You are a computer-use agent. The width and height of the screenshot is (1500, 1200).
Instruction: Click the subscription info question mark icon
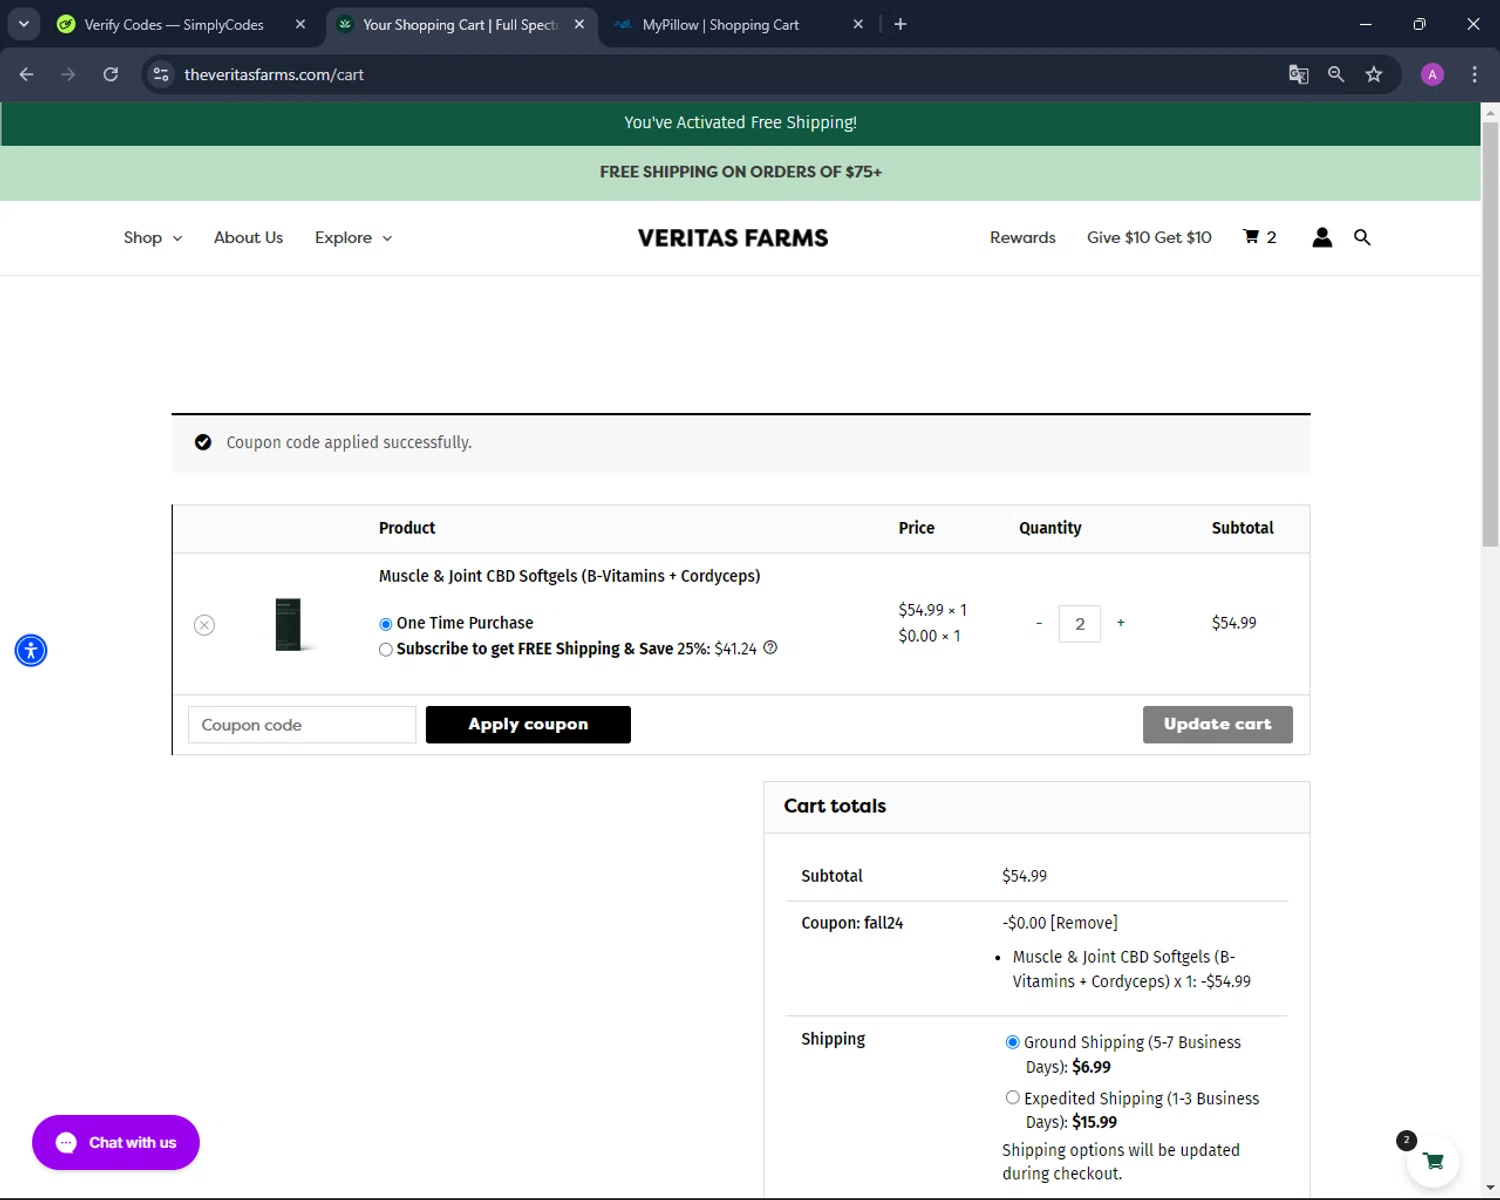point(770,648)
